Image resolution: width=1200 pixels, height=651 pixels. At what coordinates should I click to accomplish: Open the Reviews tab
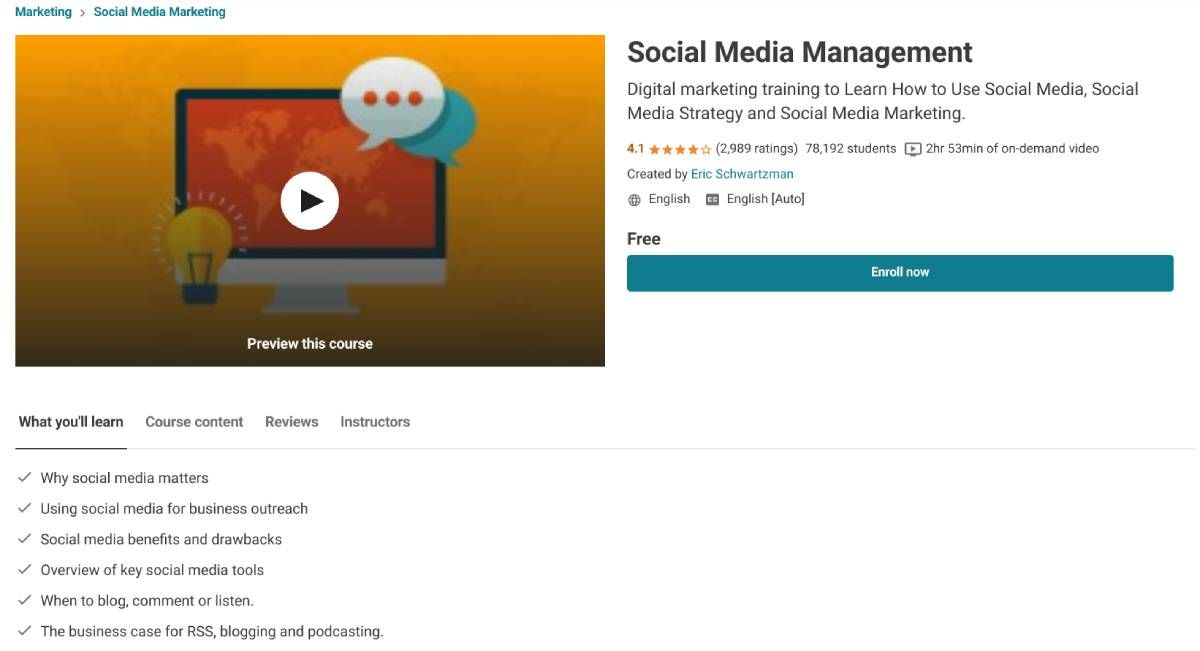coord(291,422)
